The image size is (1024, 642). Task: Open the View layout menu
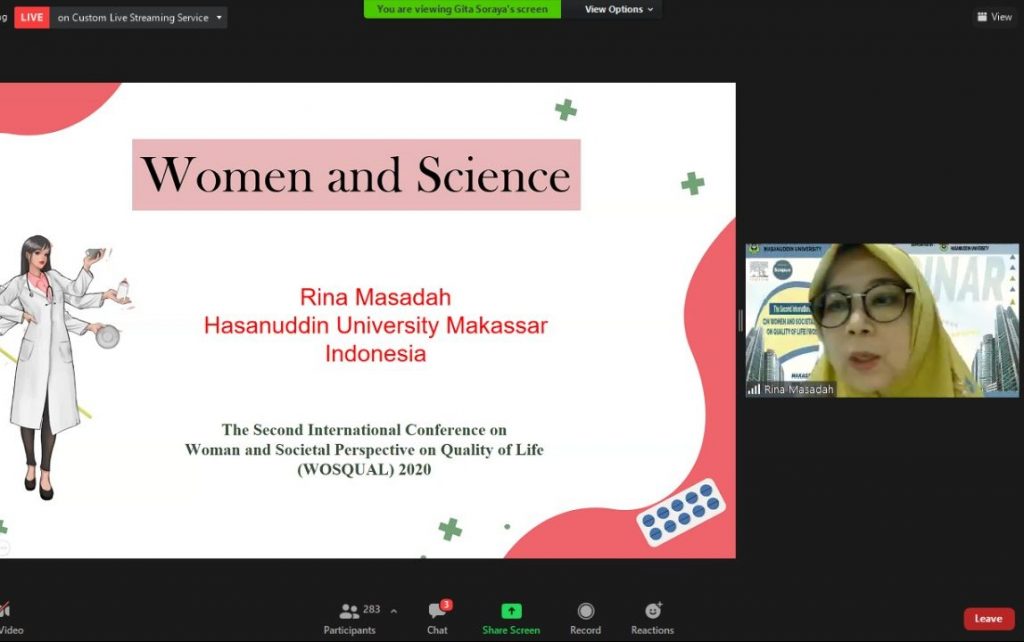(995, 17)
